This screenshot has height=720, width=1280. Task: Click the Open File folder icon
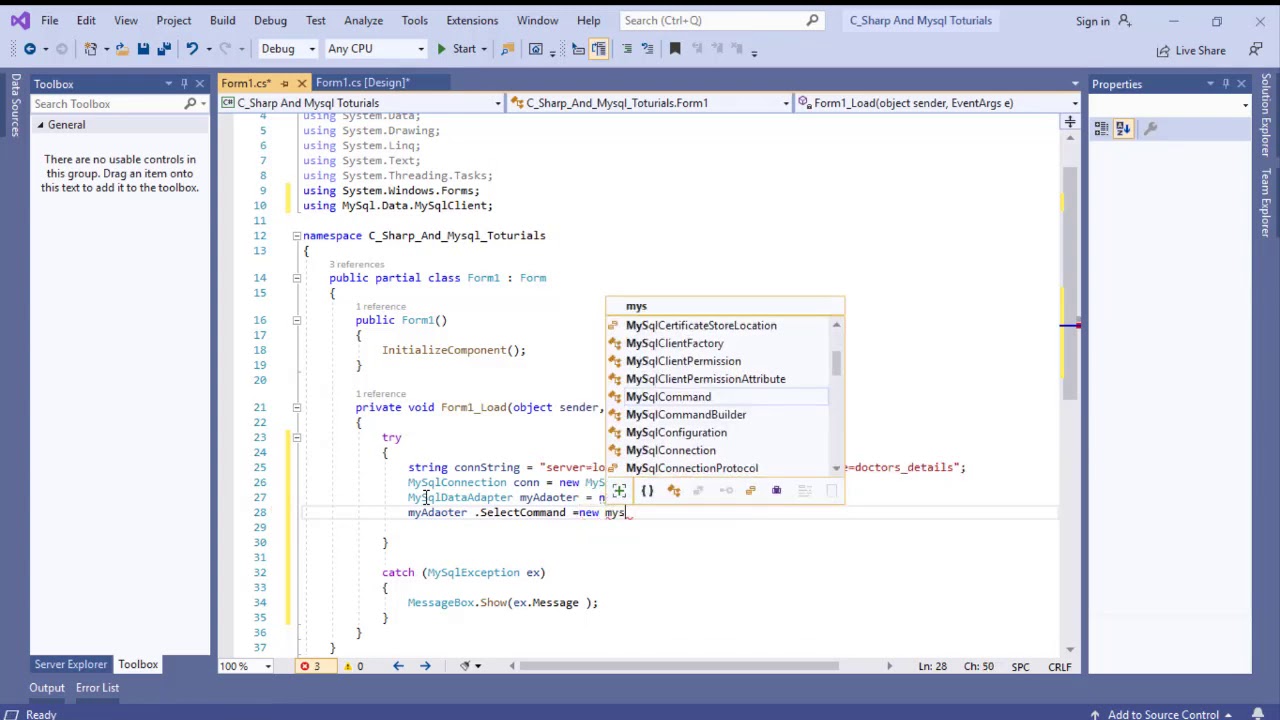click(121, 49)
